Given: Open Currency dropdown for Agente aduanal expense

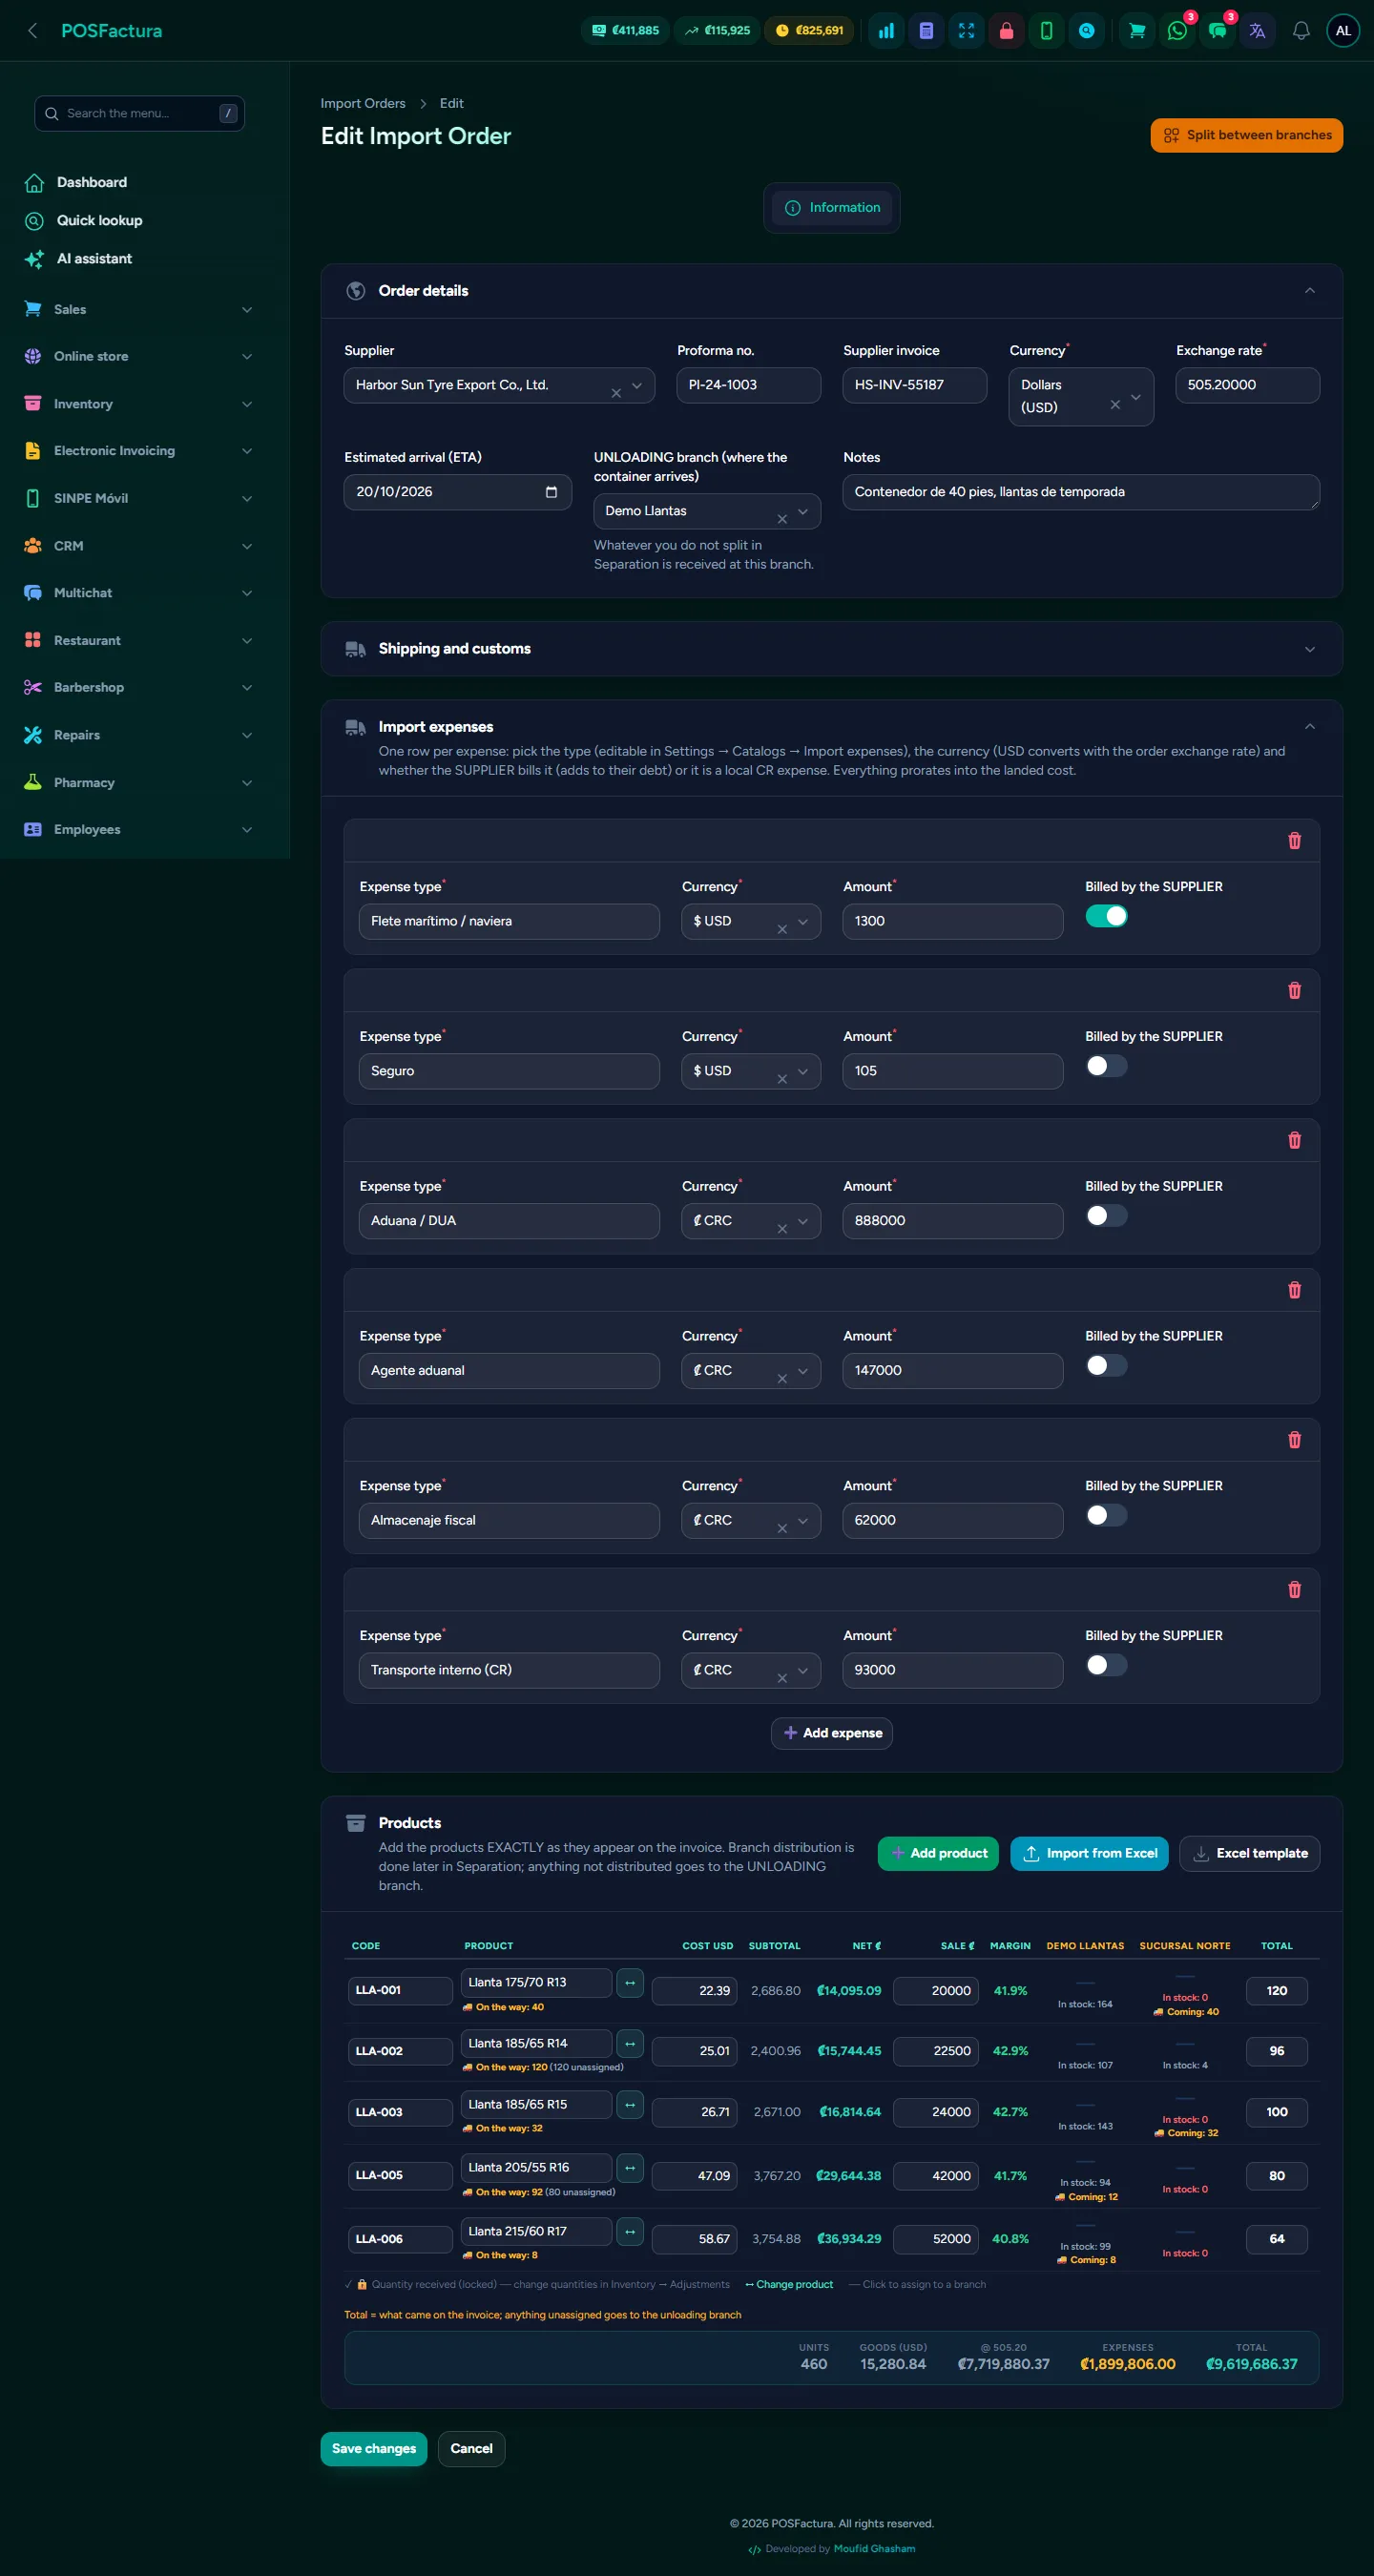Looking at the screenshot, I should 751,1370.
